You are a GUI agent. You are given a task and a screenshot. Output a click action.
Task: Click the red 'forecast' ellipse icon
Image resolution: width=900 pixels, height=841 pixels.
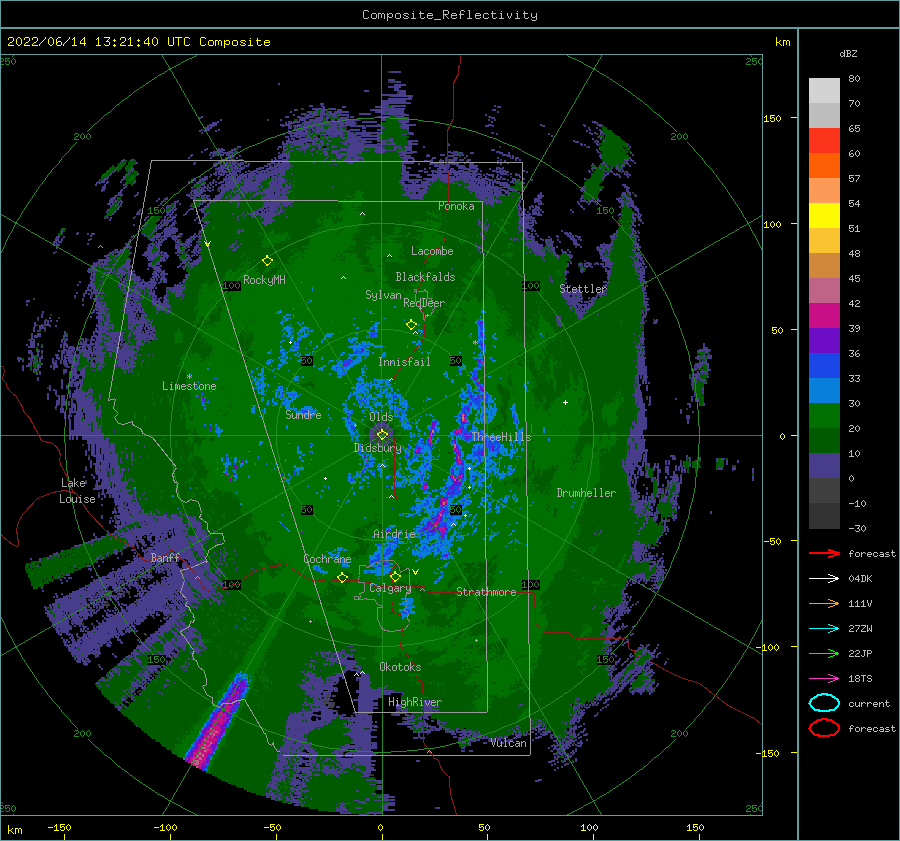pyautogui.click(x=824, y=728)
